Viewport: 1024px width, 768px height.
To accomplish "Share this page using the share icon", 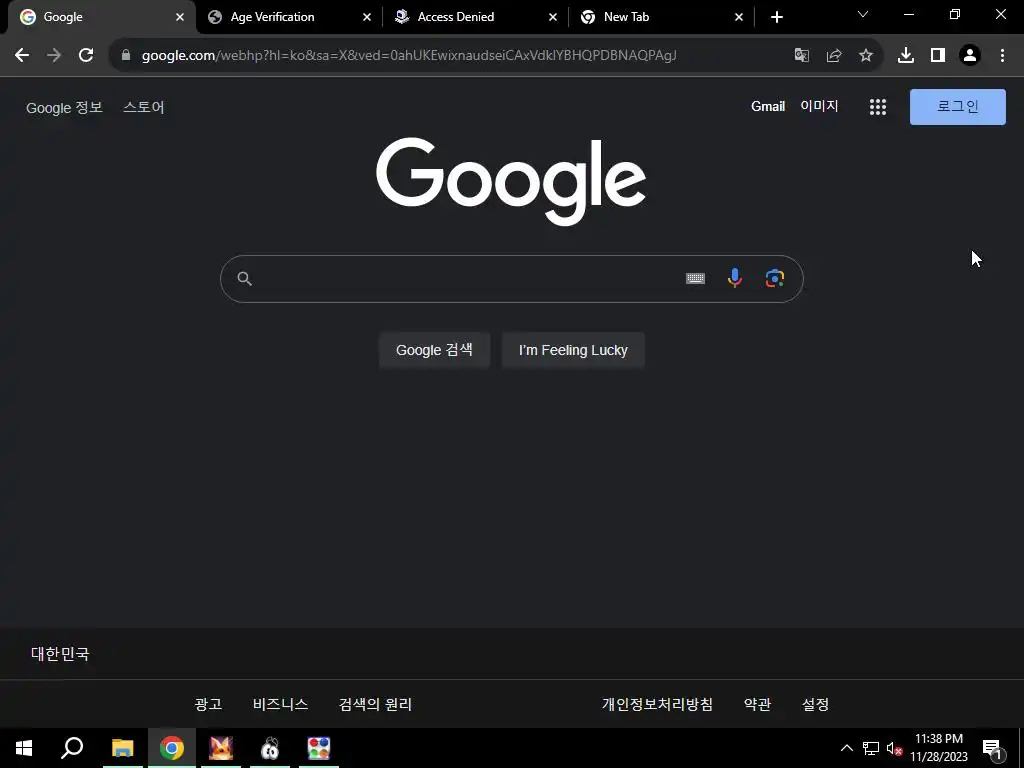I will (x=833, y=56).
